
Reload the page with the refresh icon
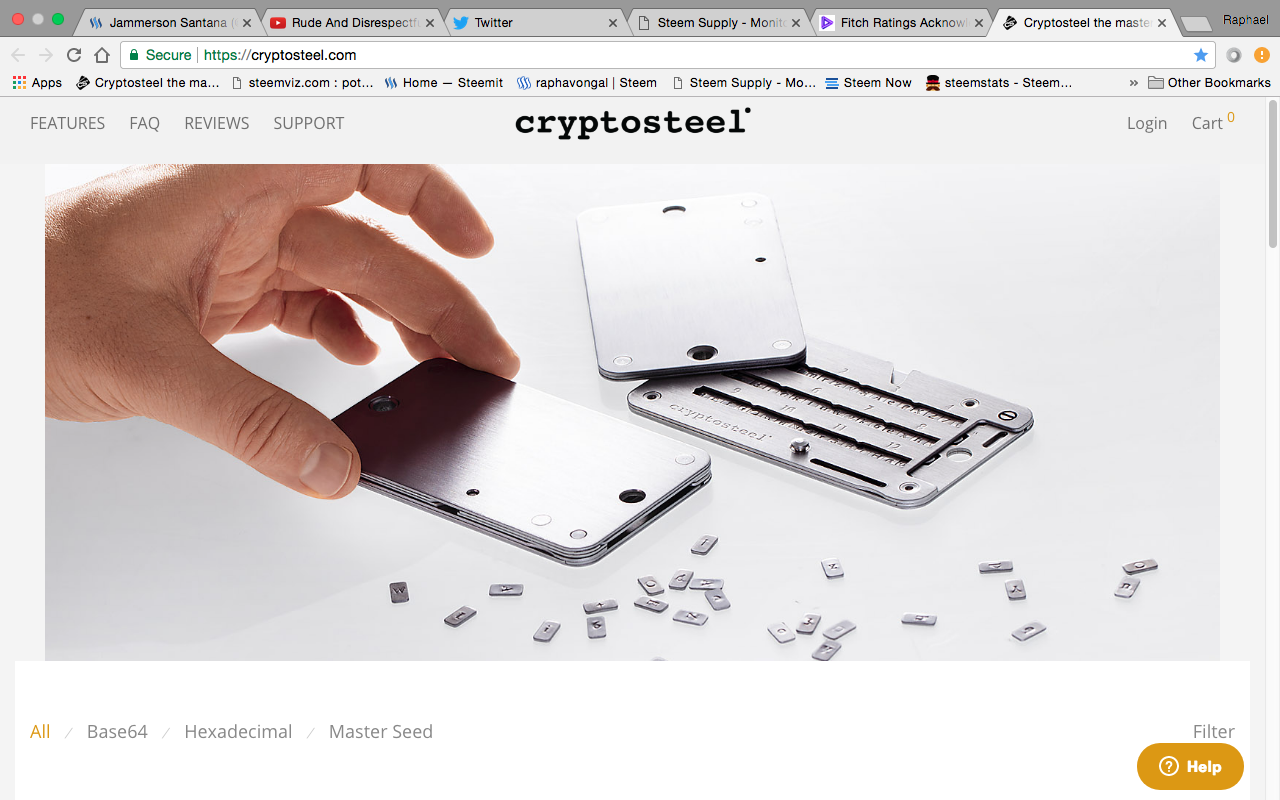click(x=74, y=55)
